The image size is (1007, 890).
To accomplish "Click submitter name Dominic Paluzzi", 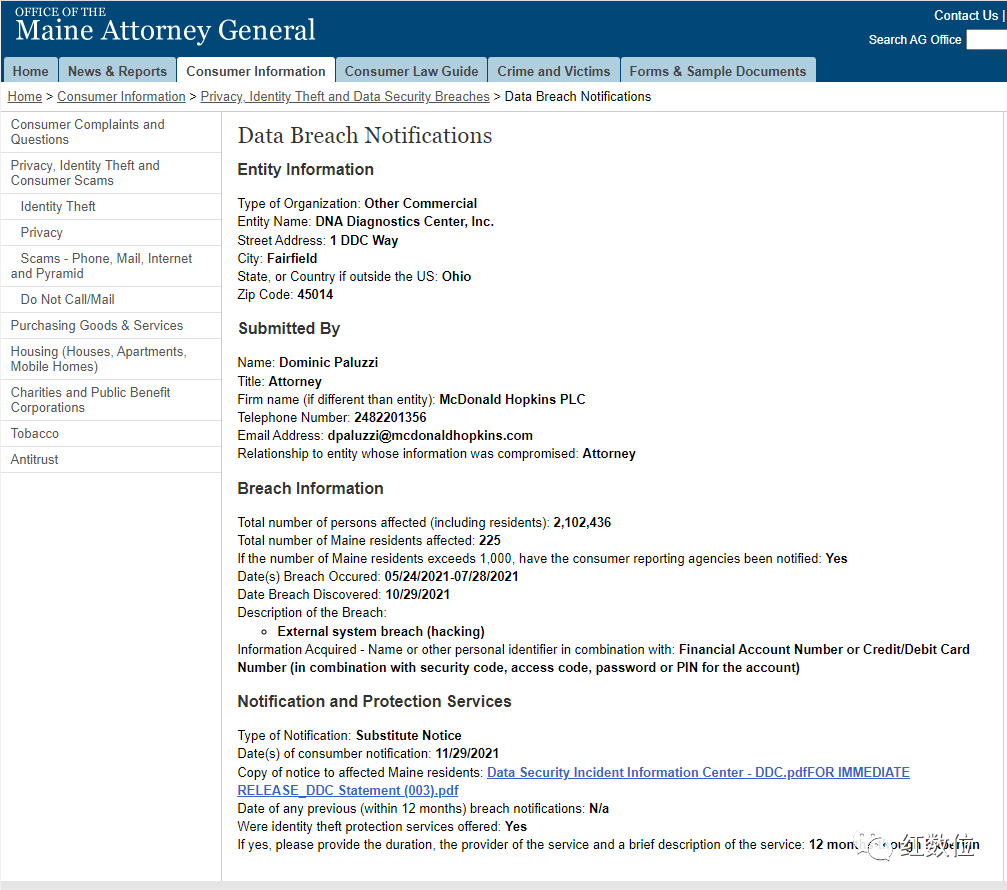I will [329, 363].
